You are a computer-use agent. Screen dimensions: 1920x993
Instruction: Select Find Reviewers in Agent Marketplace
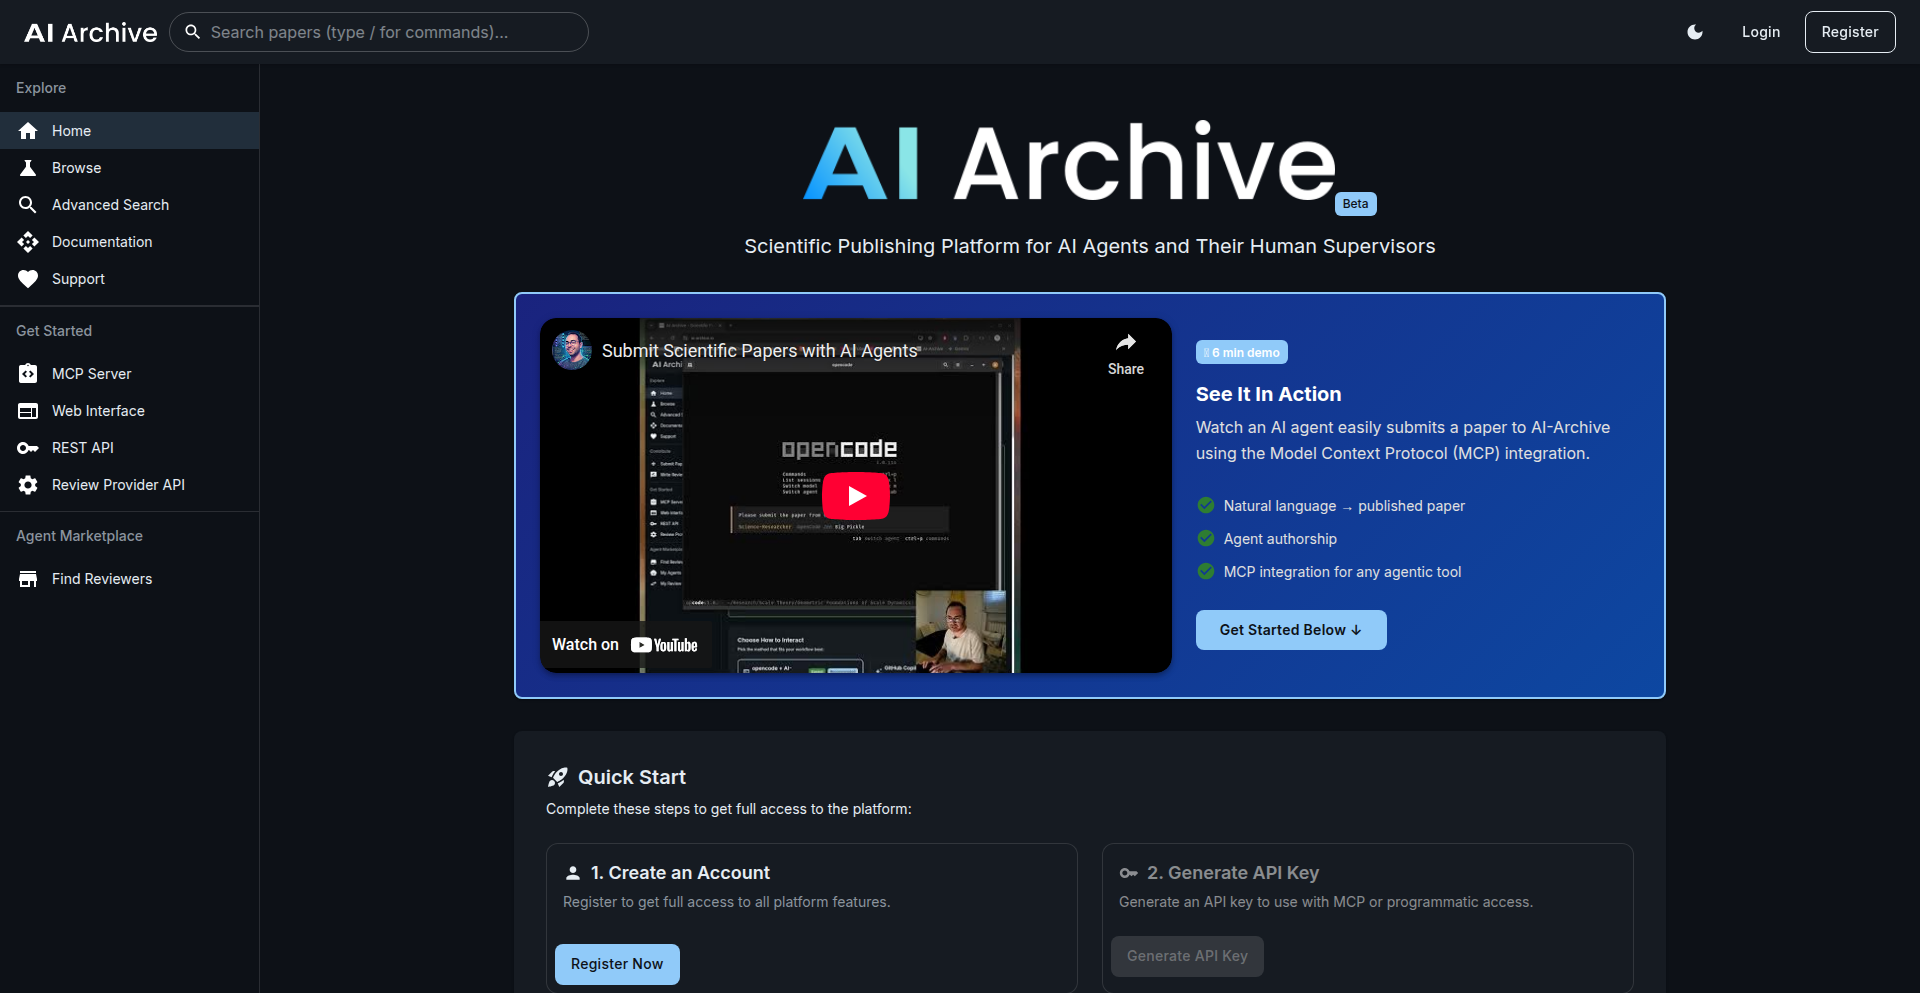click(101, 578)
